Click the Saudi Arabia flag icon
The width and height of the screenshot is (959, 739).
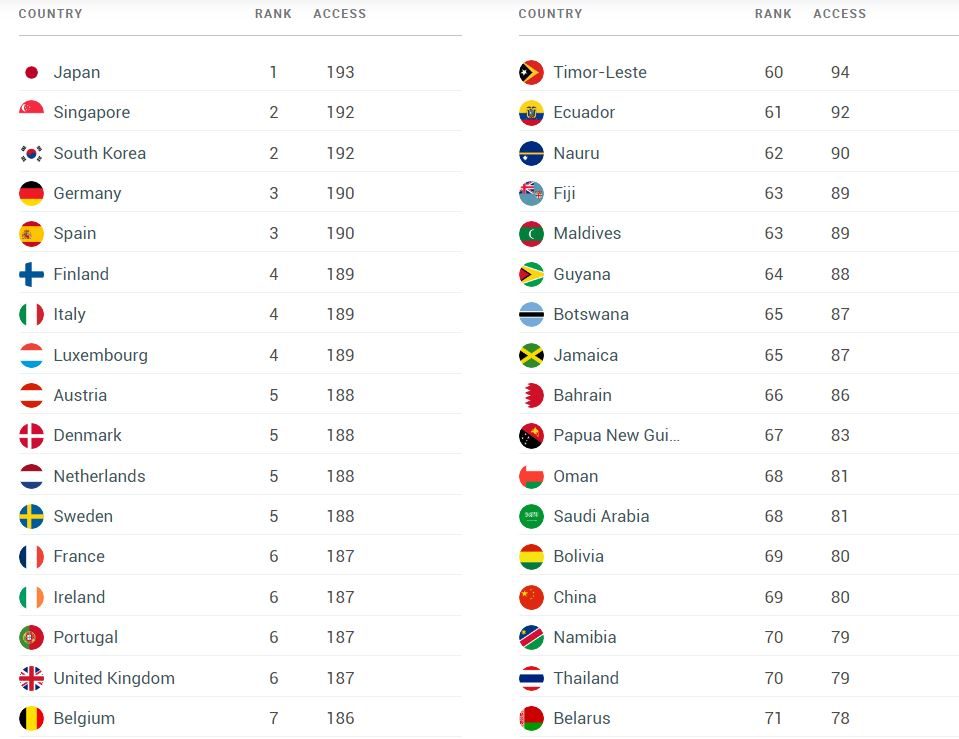pos(531,516)
